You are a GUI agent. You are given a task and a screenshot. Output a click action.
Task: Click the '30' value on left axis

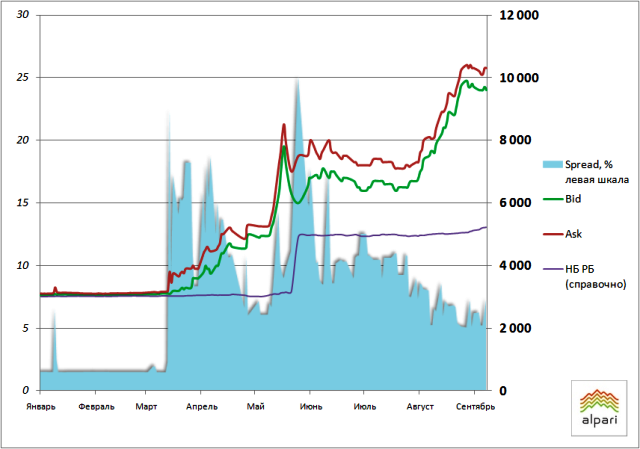[23, 15]
